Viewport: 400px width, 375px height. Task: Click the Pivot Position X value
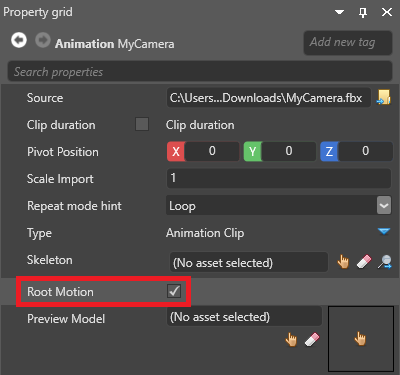point(212,151)
